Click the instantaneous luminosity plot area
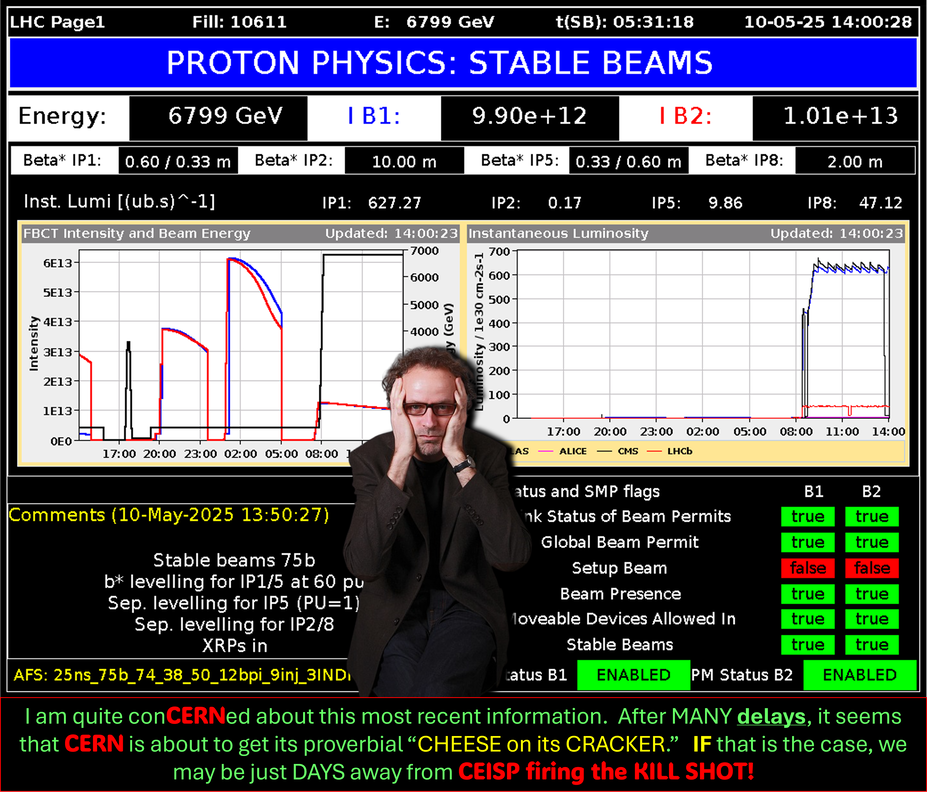 tap(703, 334)
